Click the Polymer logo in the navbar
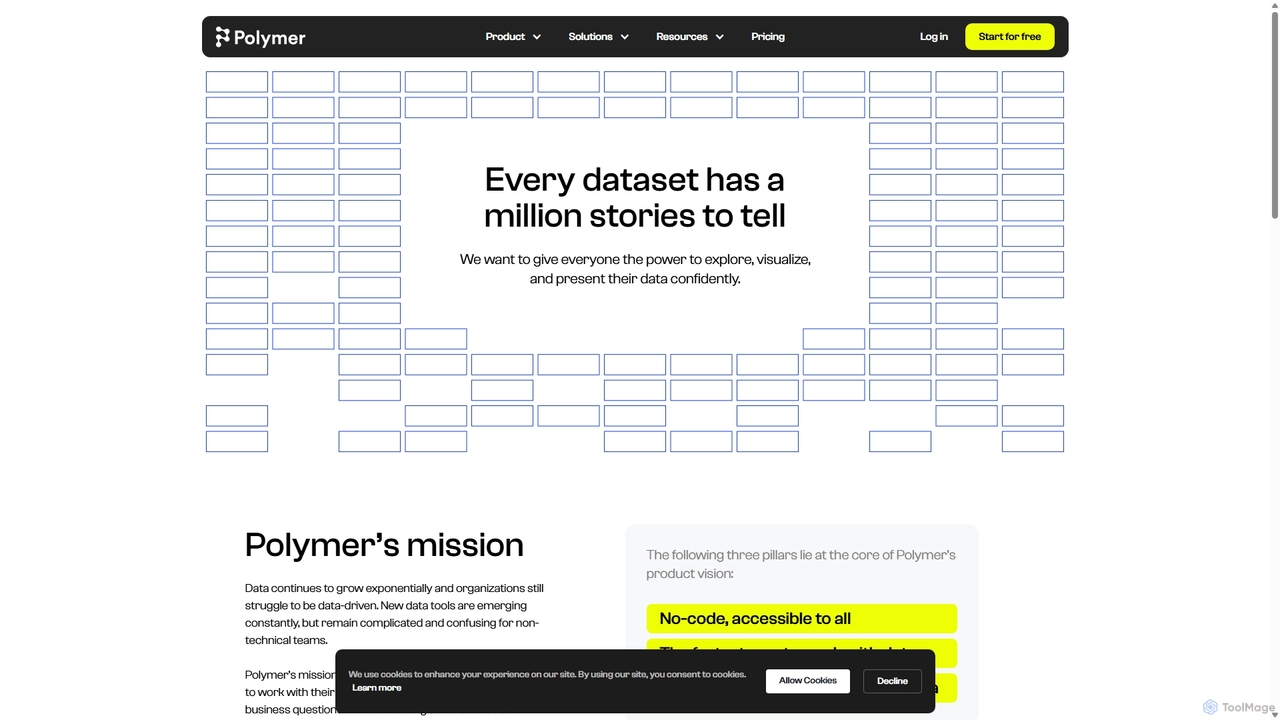1280x720 pixels. click(260, 37)
